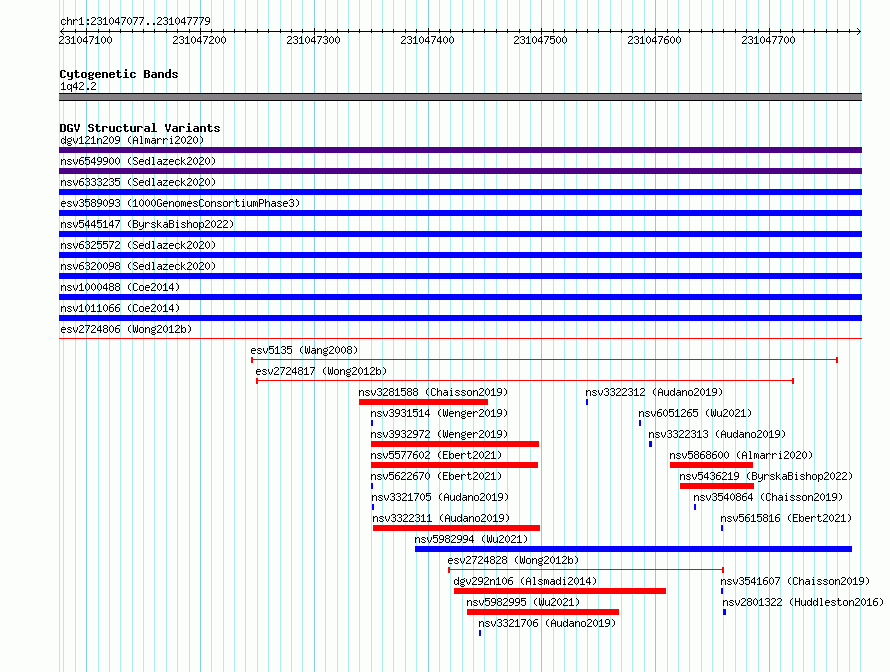Viewport: 890px width, 672px height.
Task: Click nsv3321706 (Audano2019) label
Action: pyautogui.click(x=547, y=623)
